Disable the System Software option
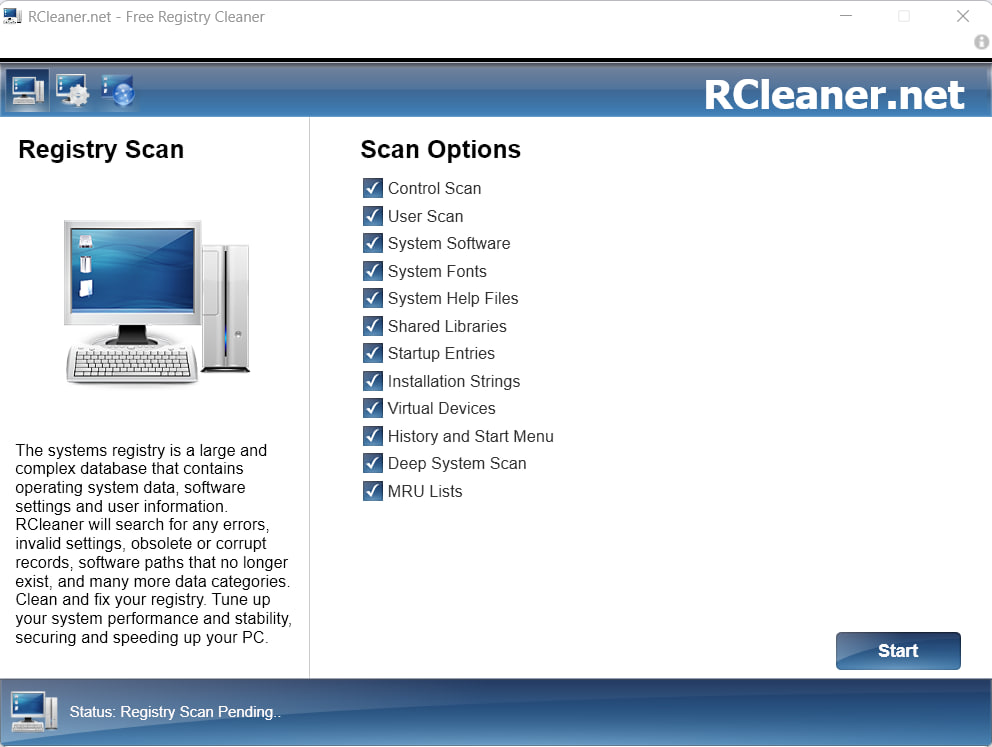The height and width of the screenshot is (747, 992). pos(373,243)
